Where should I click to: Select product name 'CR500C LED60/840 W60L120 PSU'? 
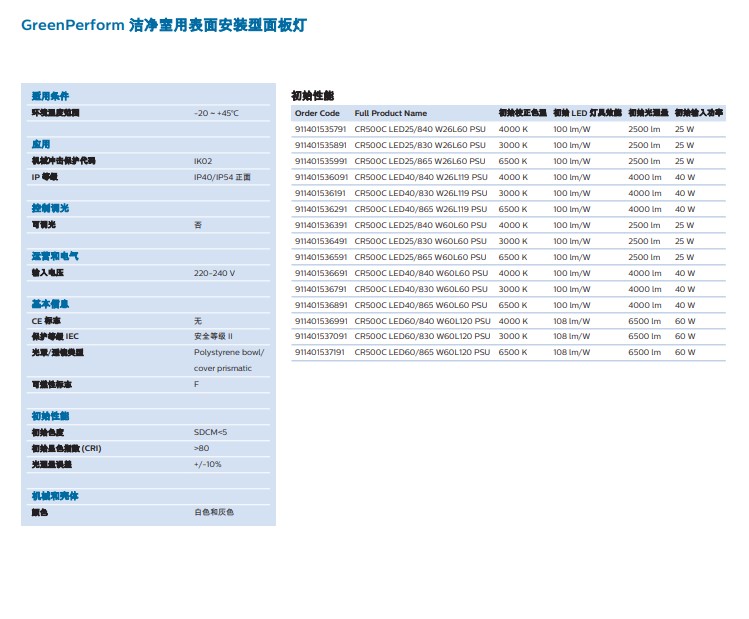(422, 321)
